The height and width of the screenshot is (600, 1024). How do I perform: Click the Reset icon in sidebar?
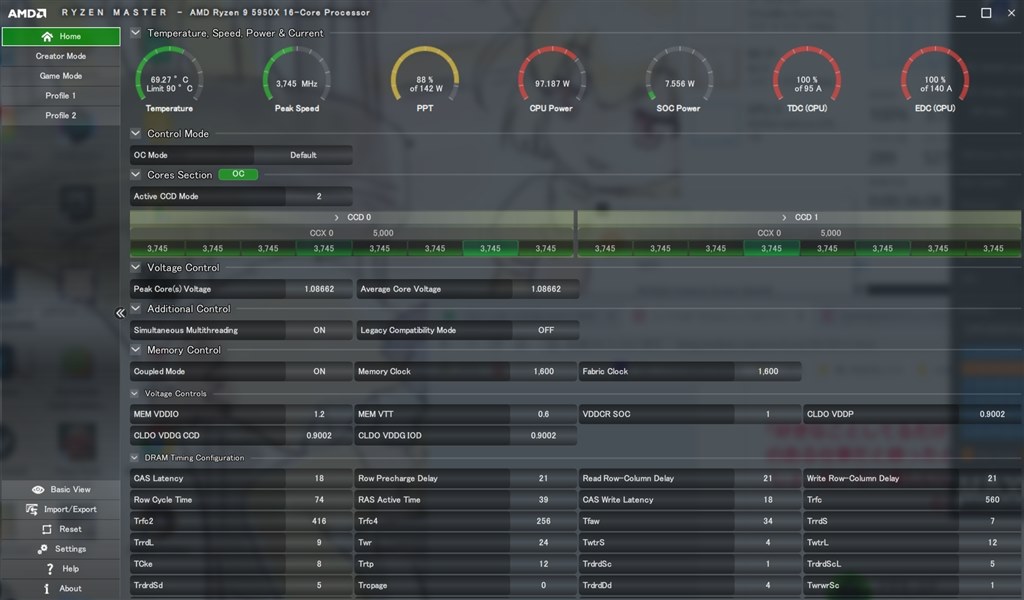pos(46,529)
